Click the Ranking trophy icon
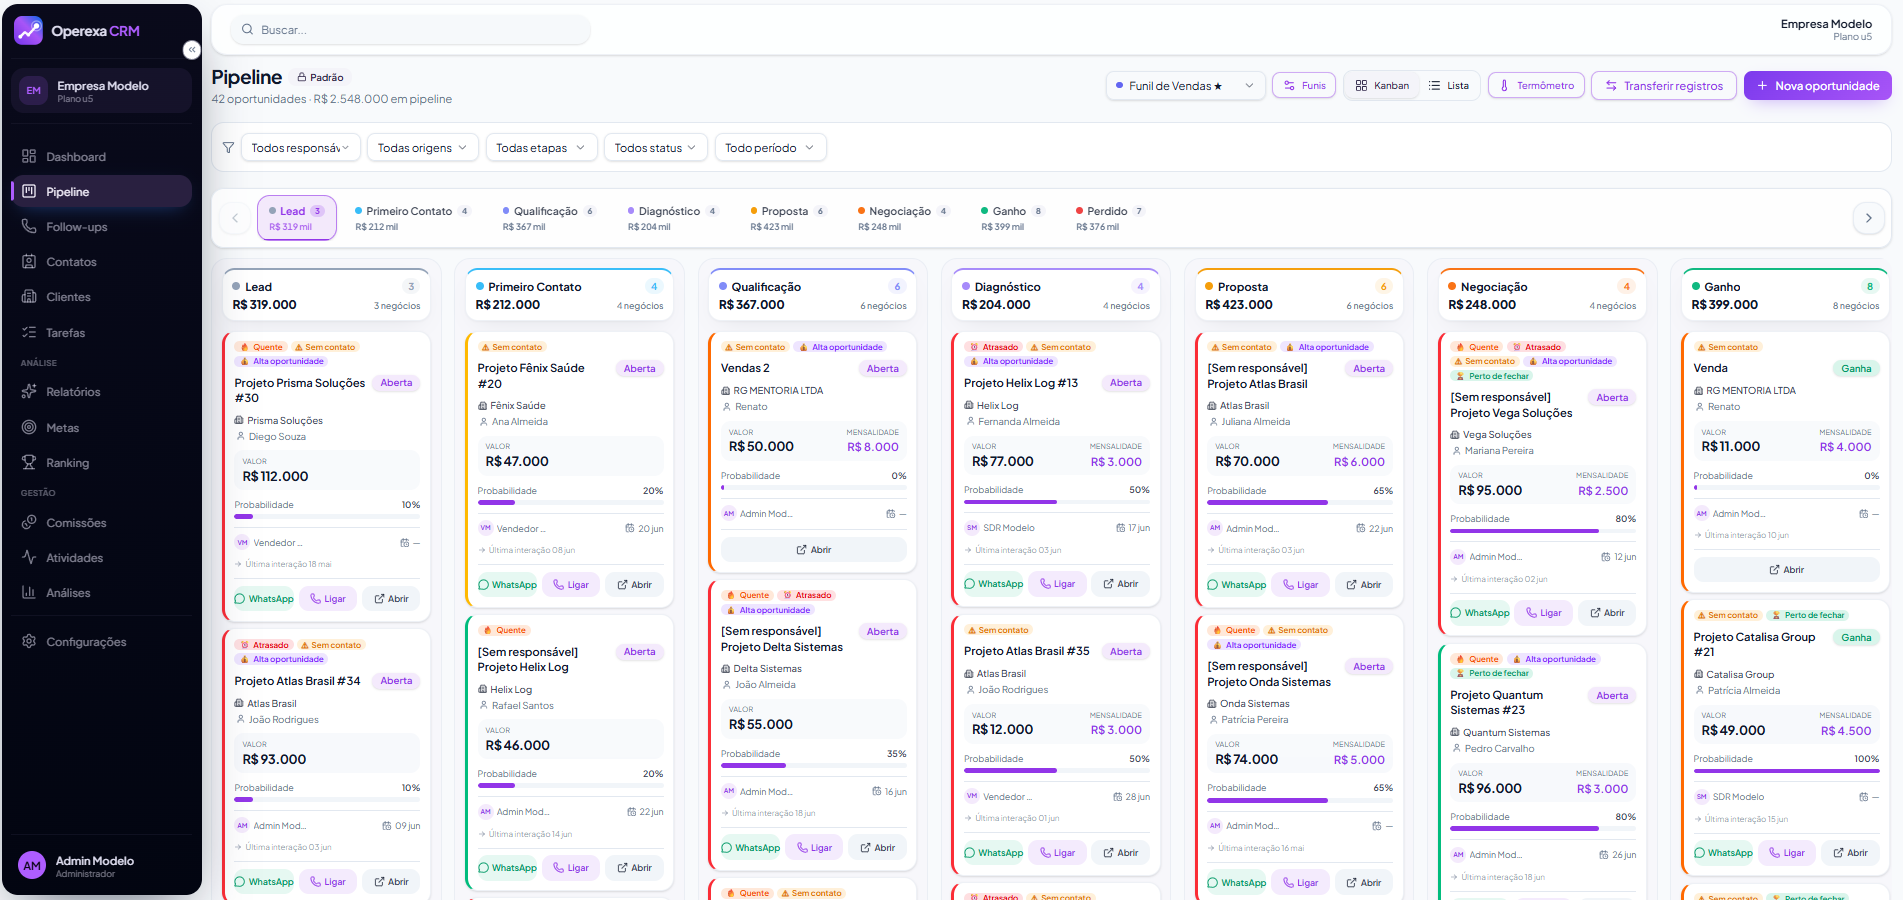 click(x=29, y=463)
